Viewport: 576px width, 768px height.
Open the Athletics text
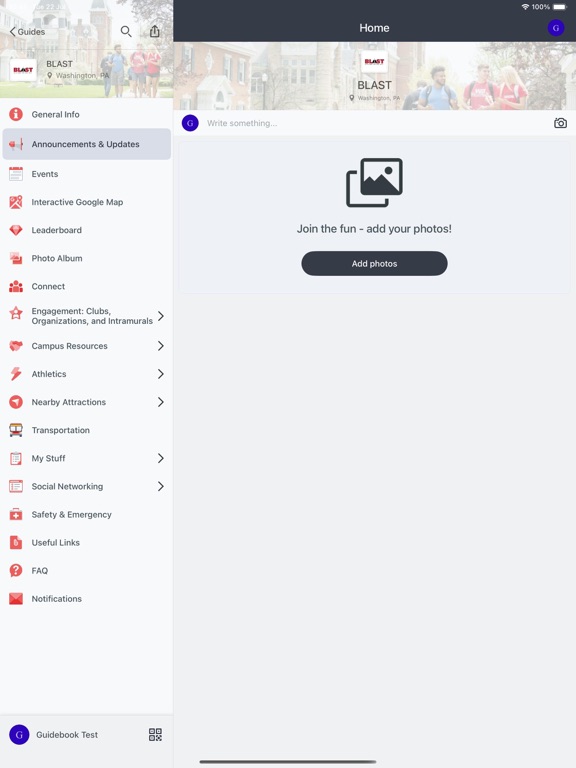pyautogui.click(x=49, y=374)
